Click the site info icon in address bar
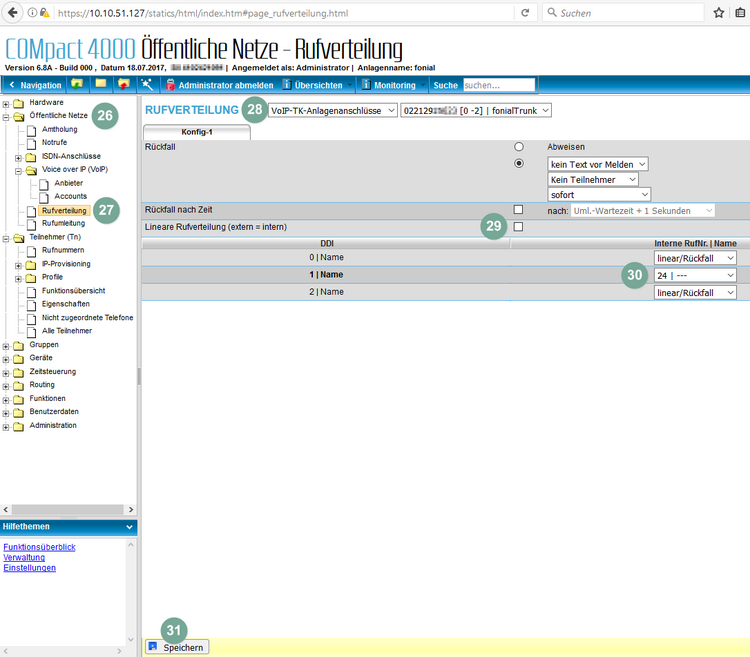Viewport: 750px width, 657px height. pos(32,13)
